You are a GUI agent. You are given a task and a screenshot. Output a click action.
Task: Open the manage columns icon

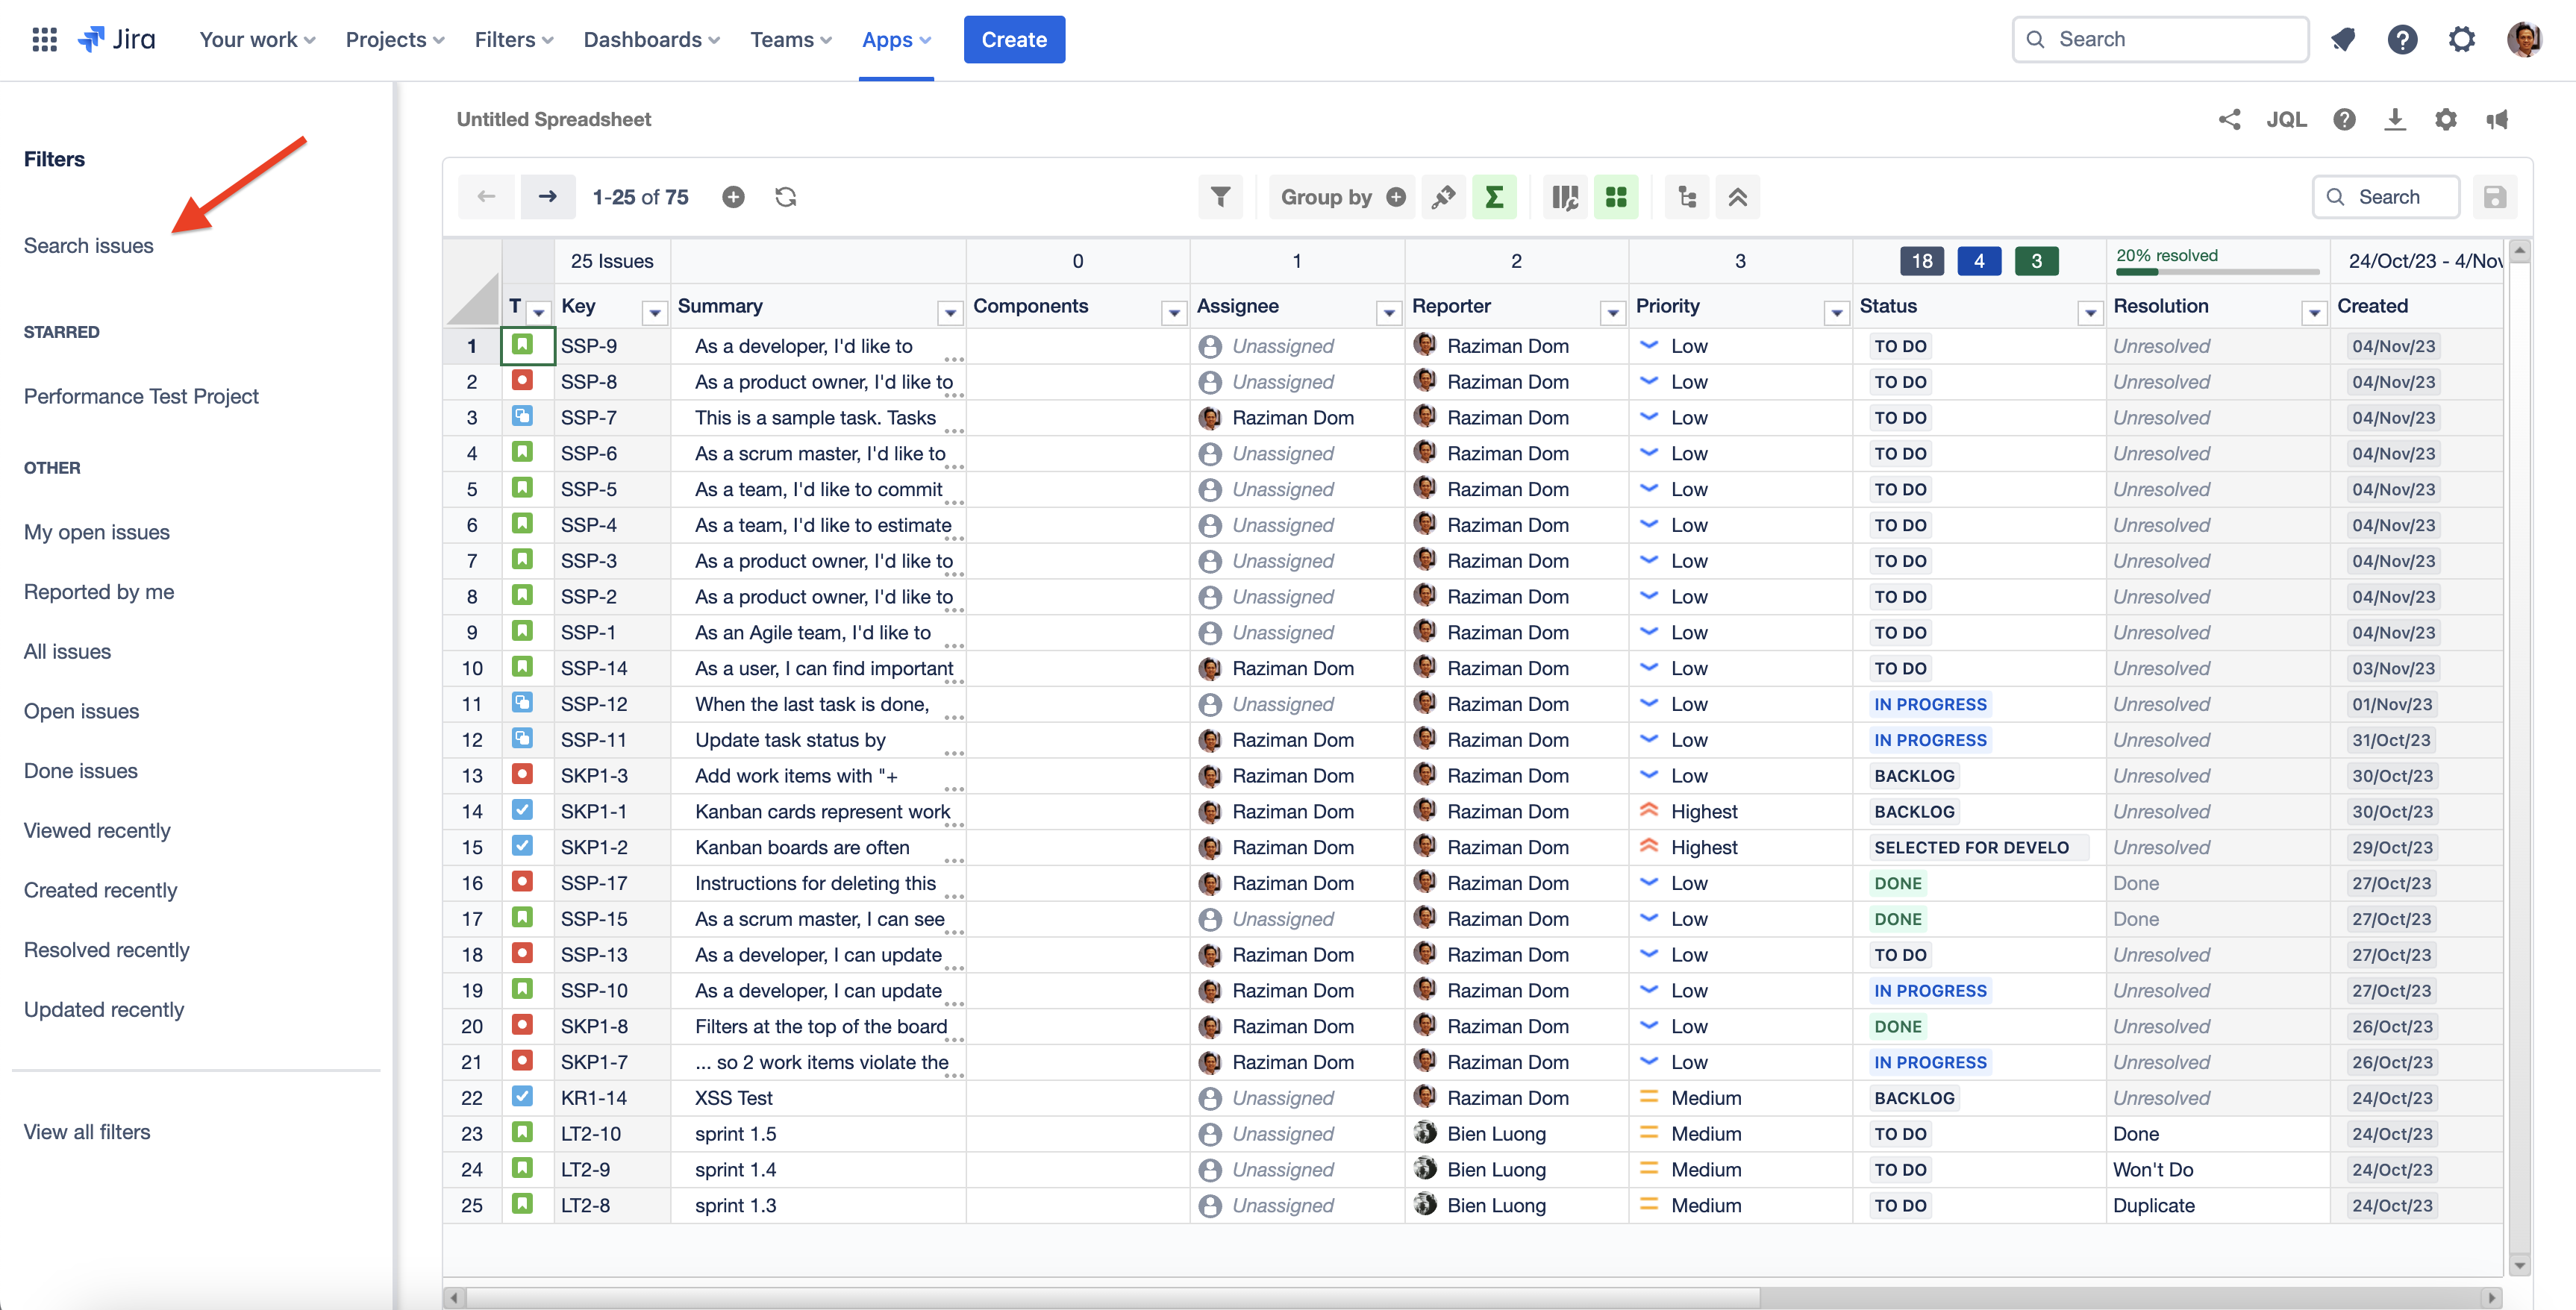pyautogui.click(x=1564, y=197)
